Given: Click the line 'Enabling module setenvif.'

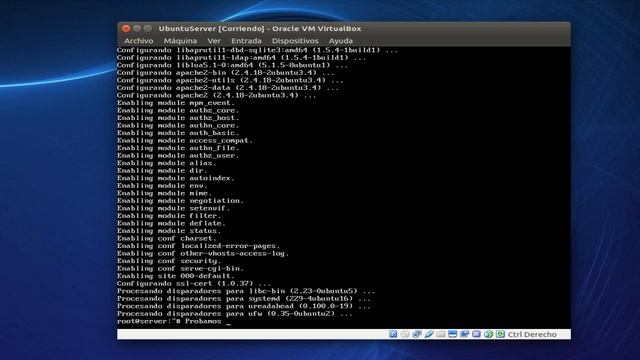Looking at the screenshot, I should pos(173,208).
